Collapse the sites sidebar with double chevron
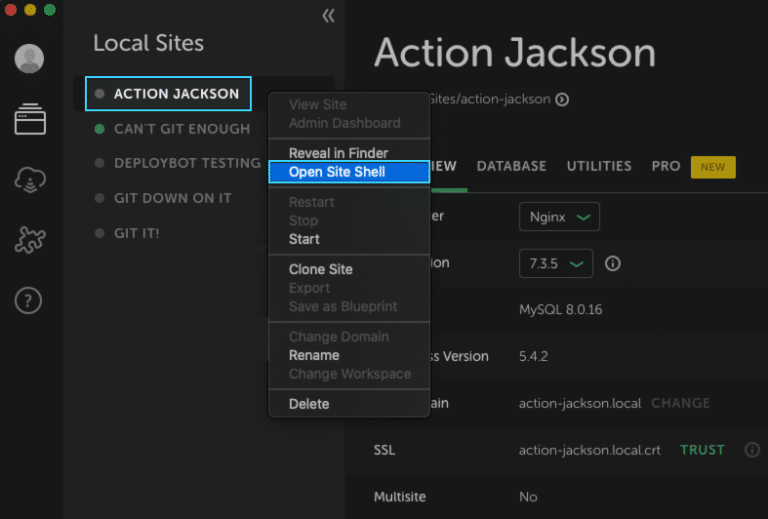The image size is (768, 519). 328,16
